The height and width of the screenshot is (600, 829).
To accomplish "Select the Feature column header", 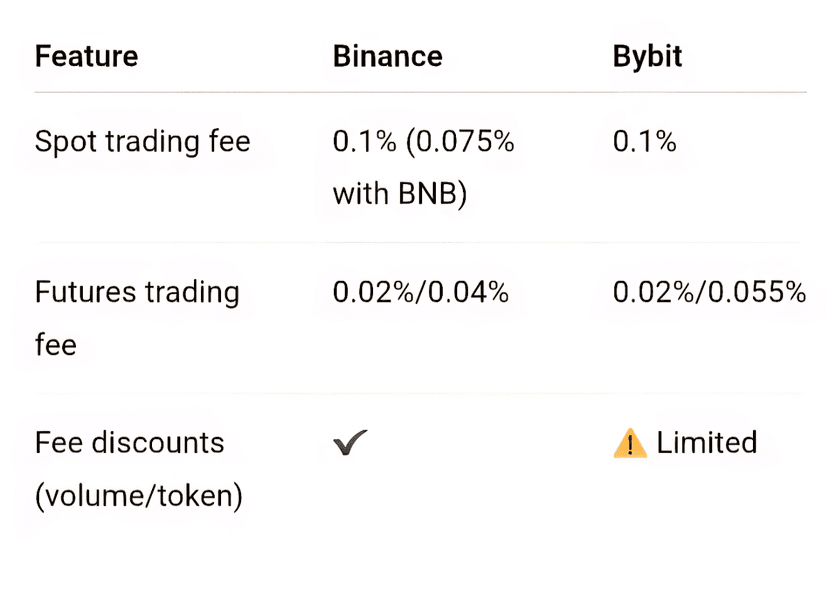I will pyautogui.click(x=86, y=56).
